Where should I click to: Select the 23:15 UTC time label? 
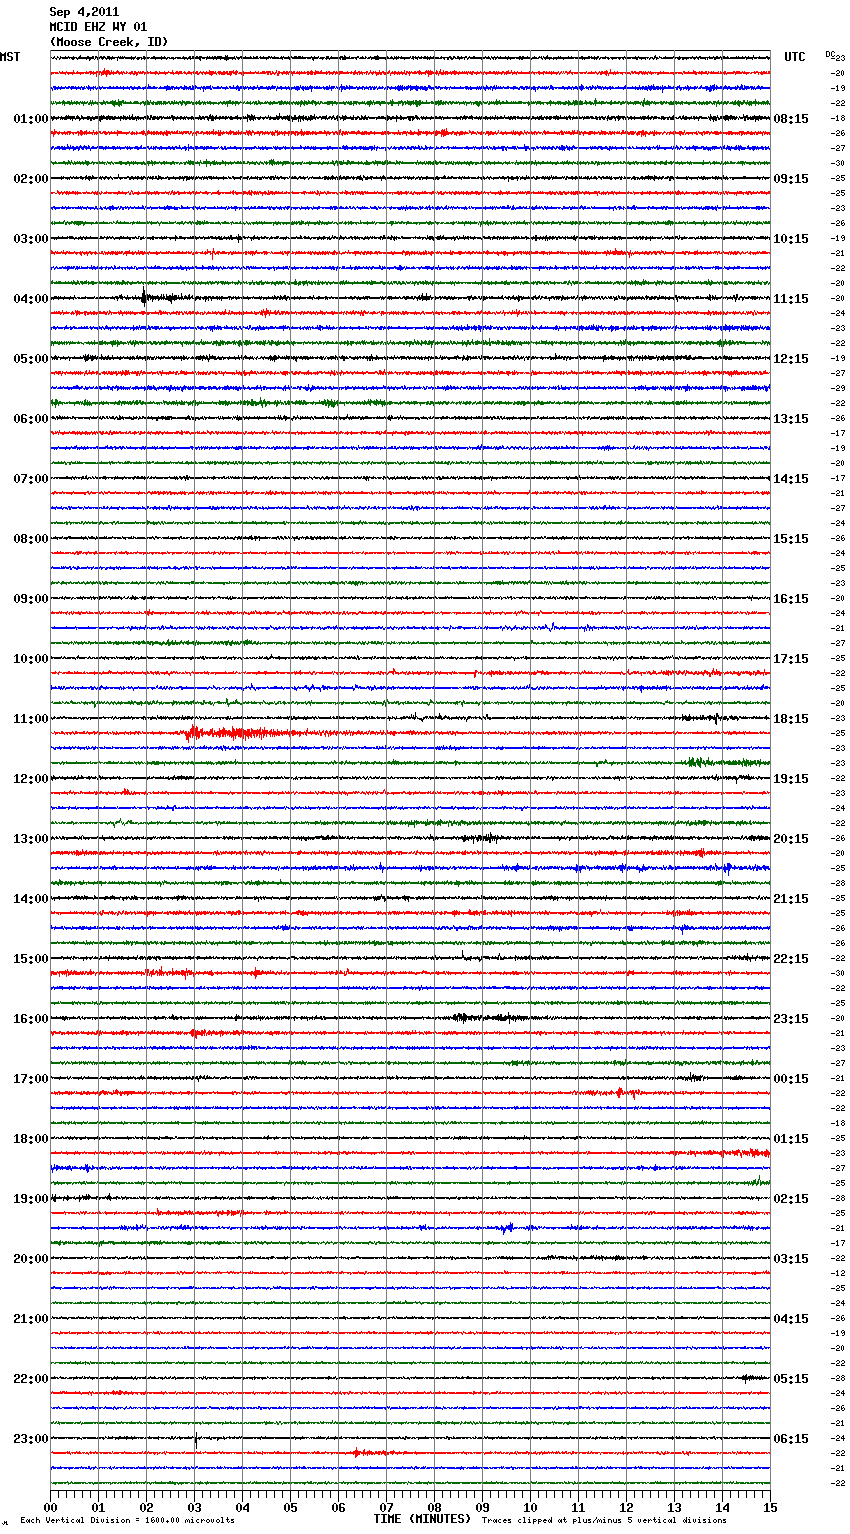[791, 1019]
